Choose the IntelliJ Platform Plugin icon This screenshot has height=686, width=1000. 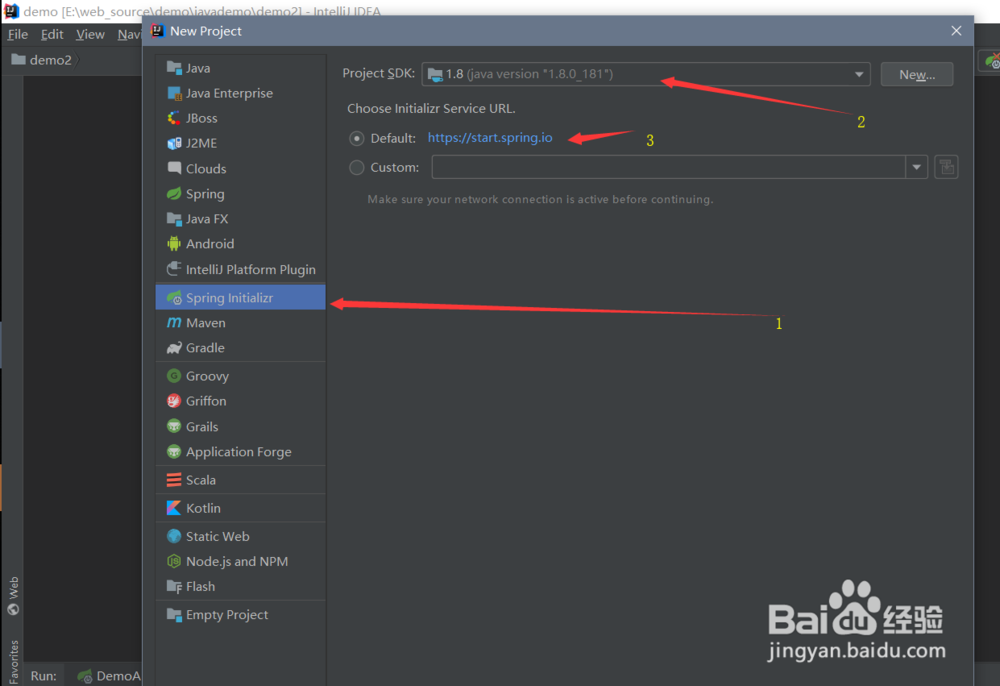173,269
